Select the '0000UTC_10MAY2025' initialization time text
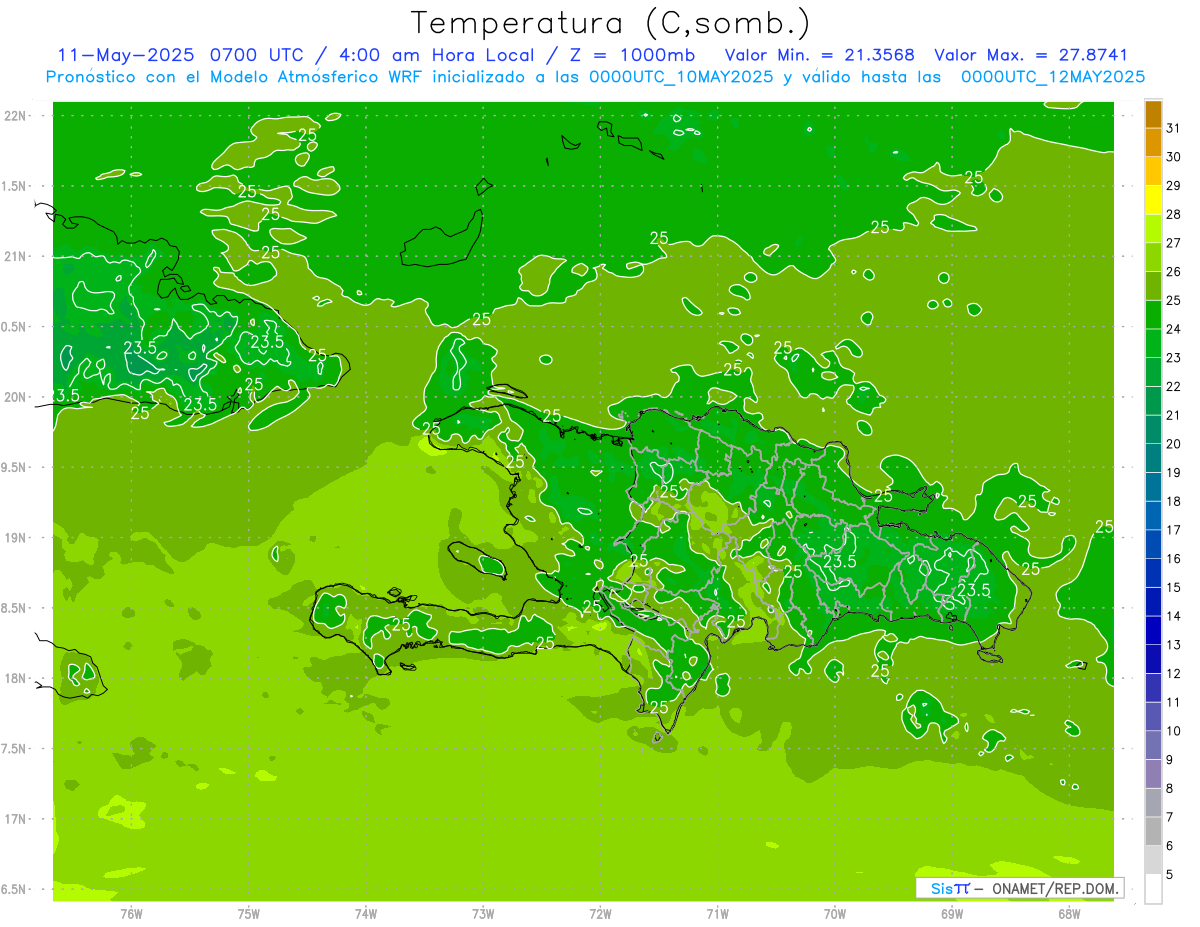This screenshot has width=1200, height=927. (682, 77)
